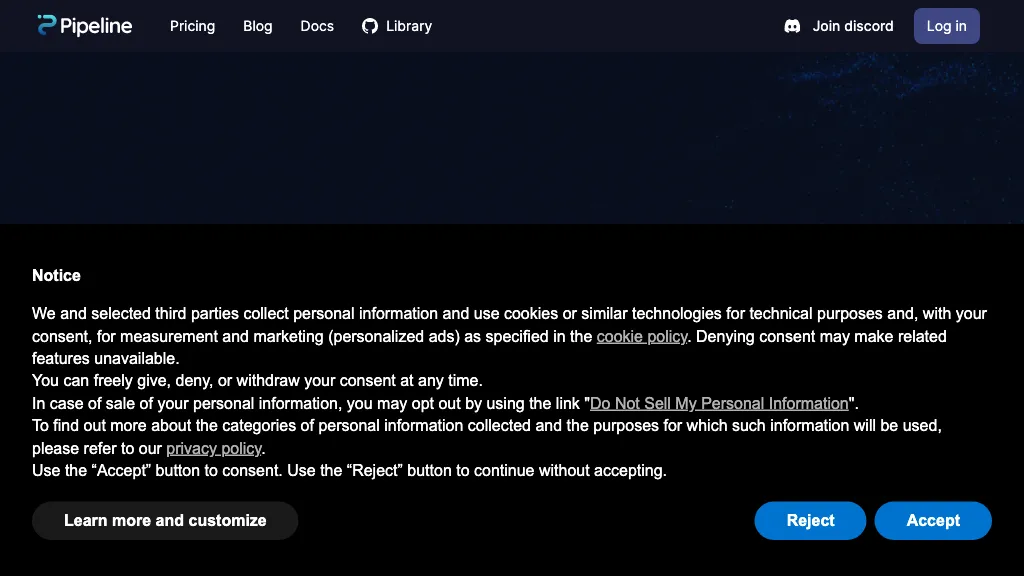Click the sentence starting "Use the Accept button"
The height and width of the screenshot is (576, 1024).
pyautogui.click(x=349, y=470)
